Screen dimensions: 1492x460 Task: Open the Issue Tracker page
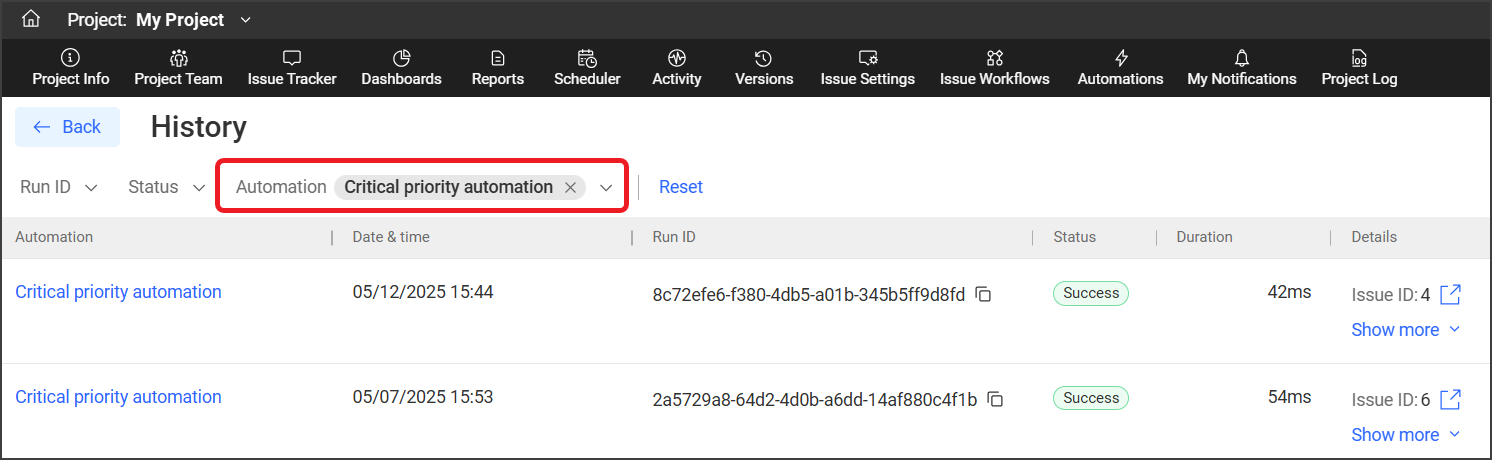[x=292, y=68]
